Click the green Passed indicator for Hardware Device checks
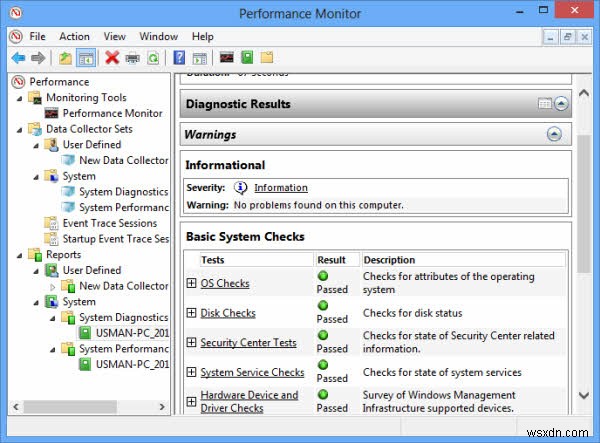The height and width of the screenshot is (443, 600). coord(323,394)
